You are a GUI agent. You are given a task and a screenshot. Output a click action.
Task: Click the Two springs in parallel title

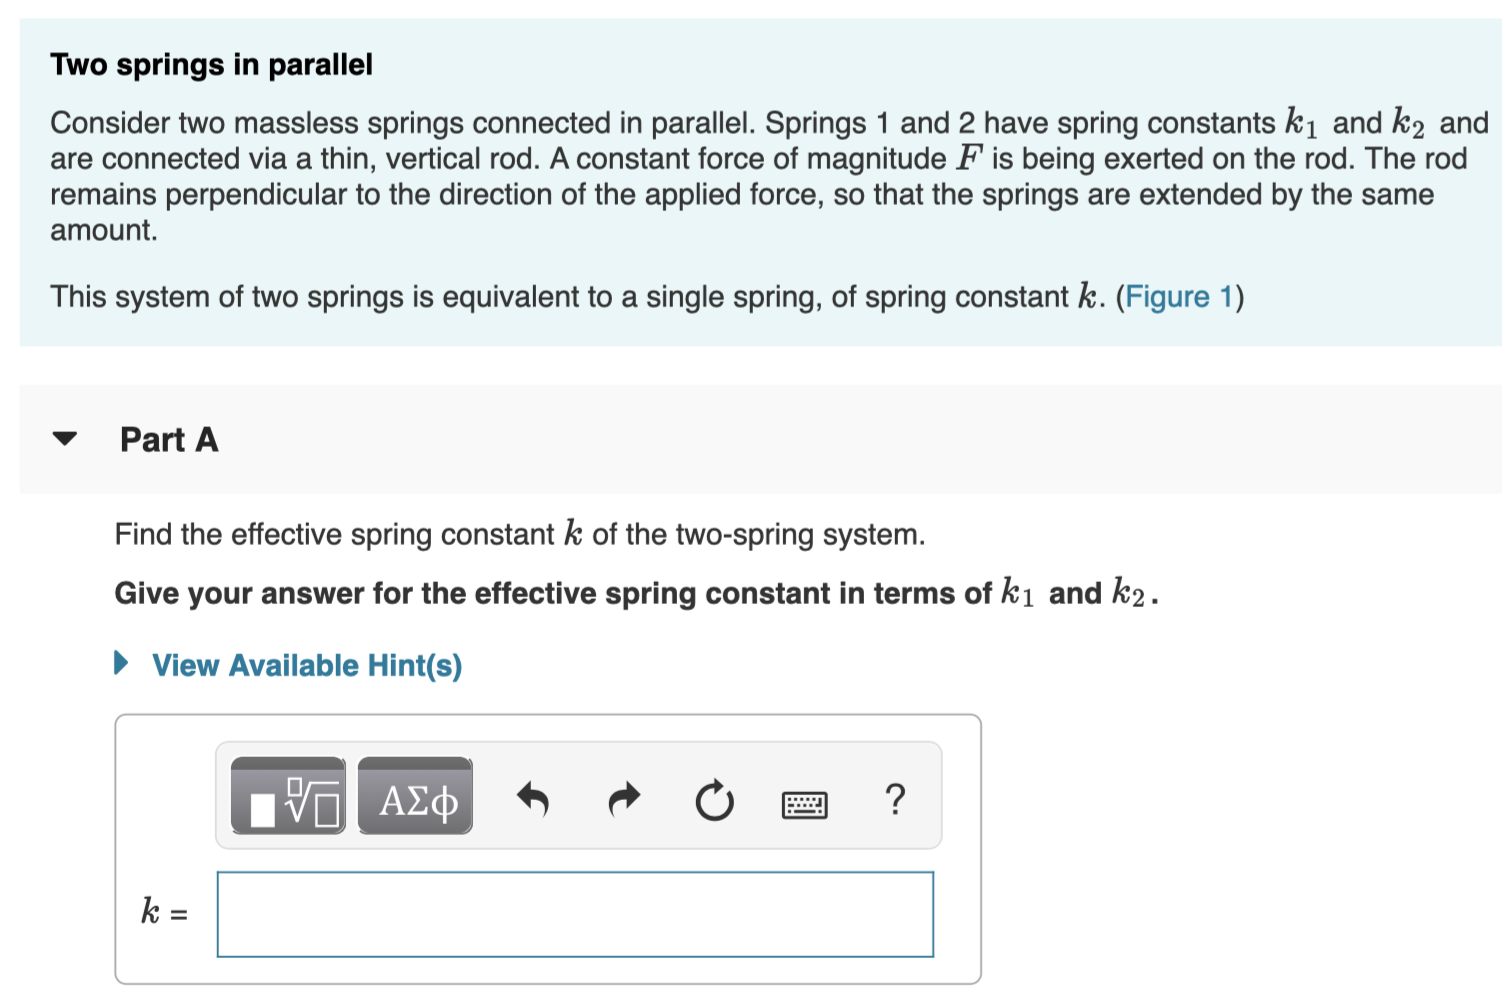point(211,63)
